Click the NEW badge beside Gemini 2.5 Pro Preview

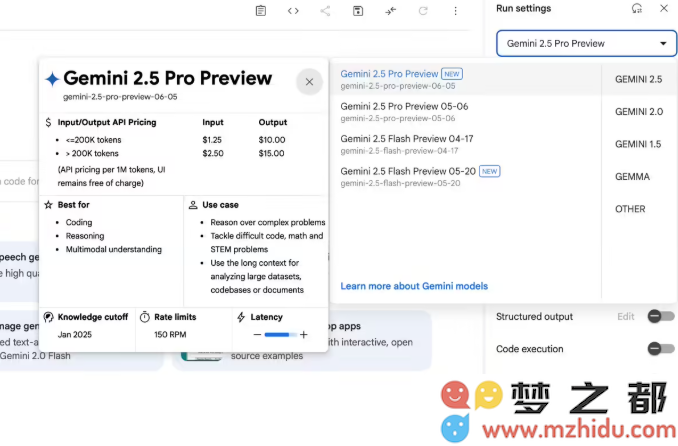pyautogui.click(x=452, y=74)
